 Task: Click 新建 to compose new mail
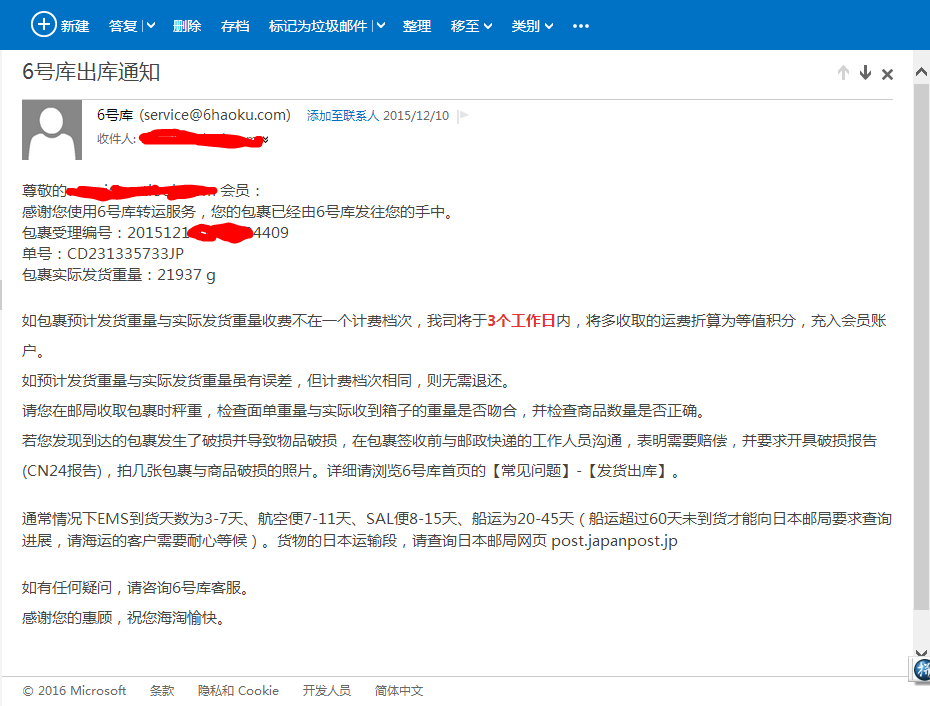(x=75, y=26)
